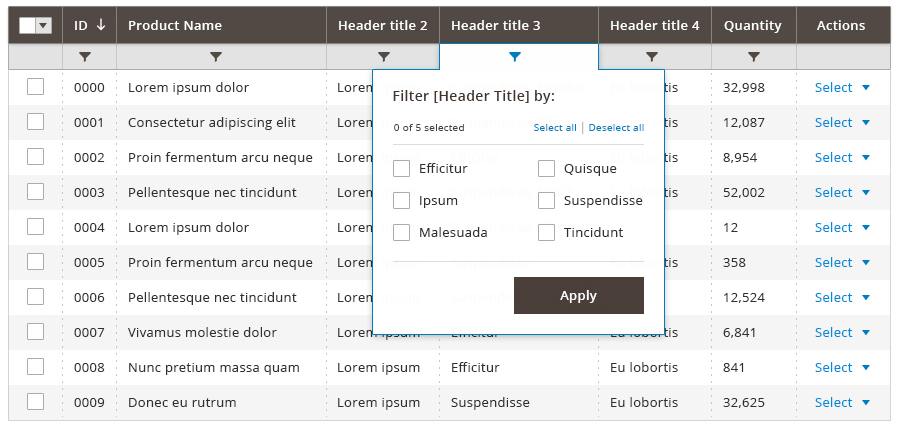Open the bulk select dropdown arrow in header
913x431 pixels.
tap(44, 26)
